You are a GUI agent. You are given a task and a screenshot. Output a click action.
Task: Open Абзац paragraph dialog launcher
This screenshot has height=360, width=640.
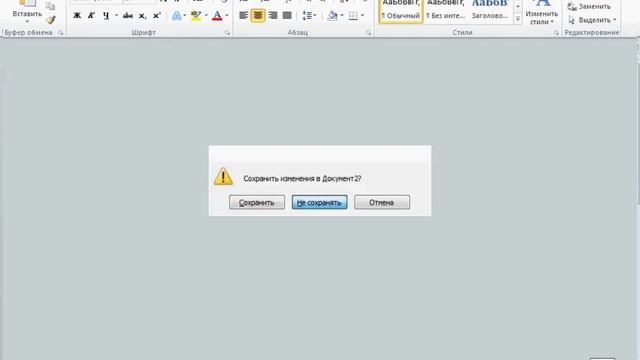(369, 33)
